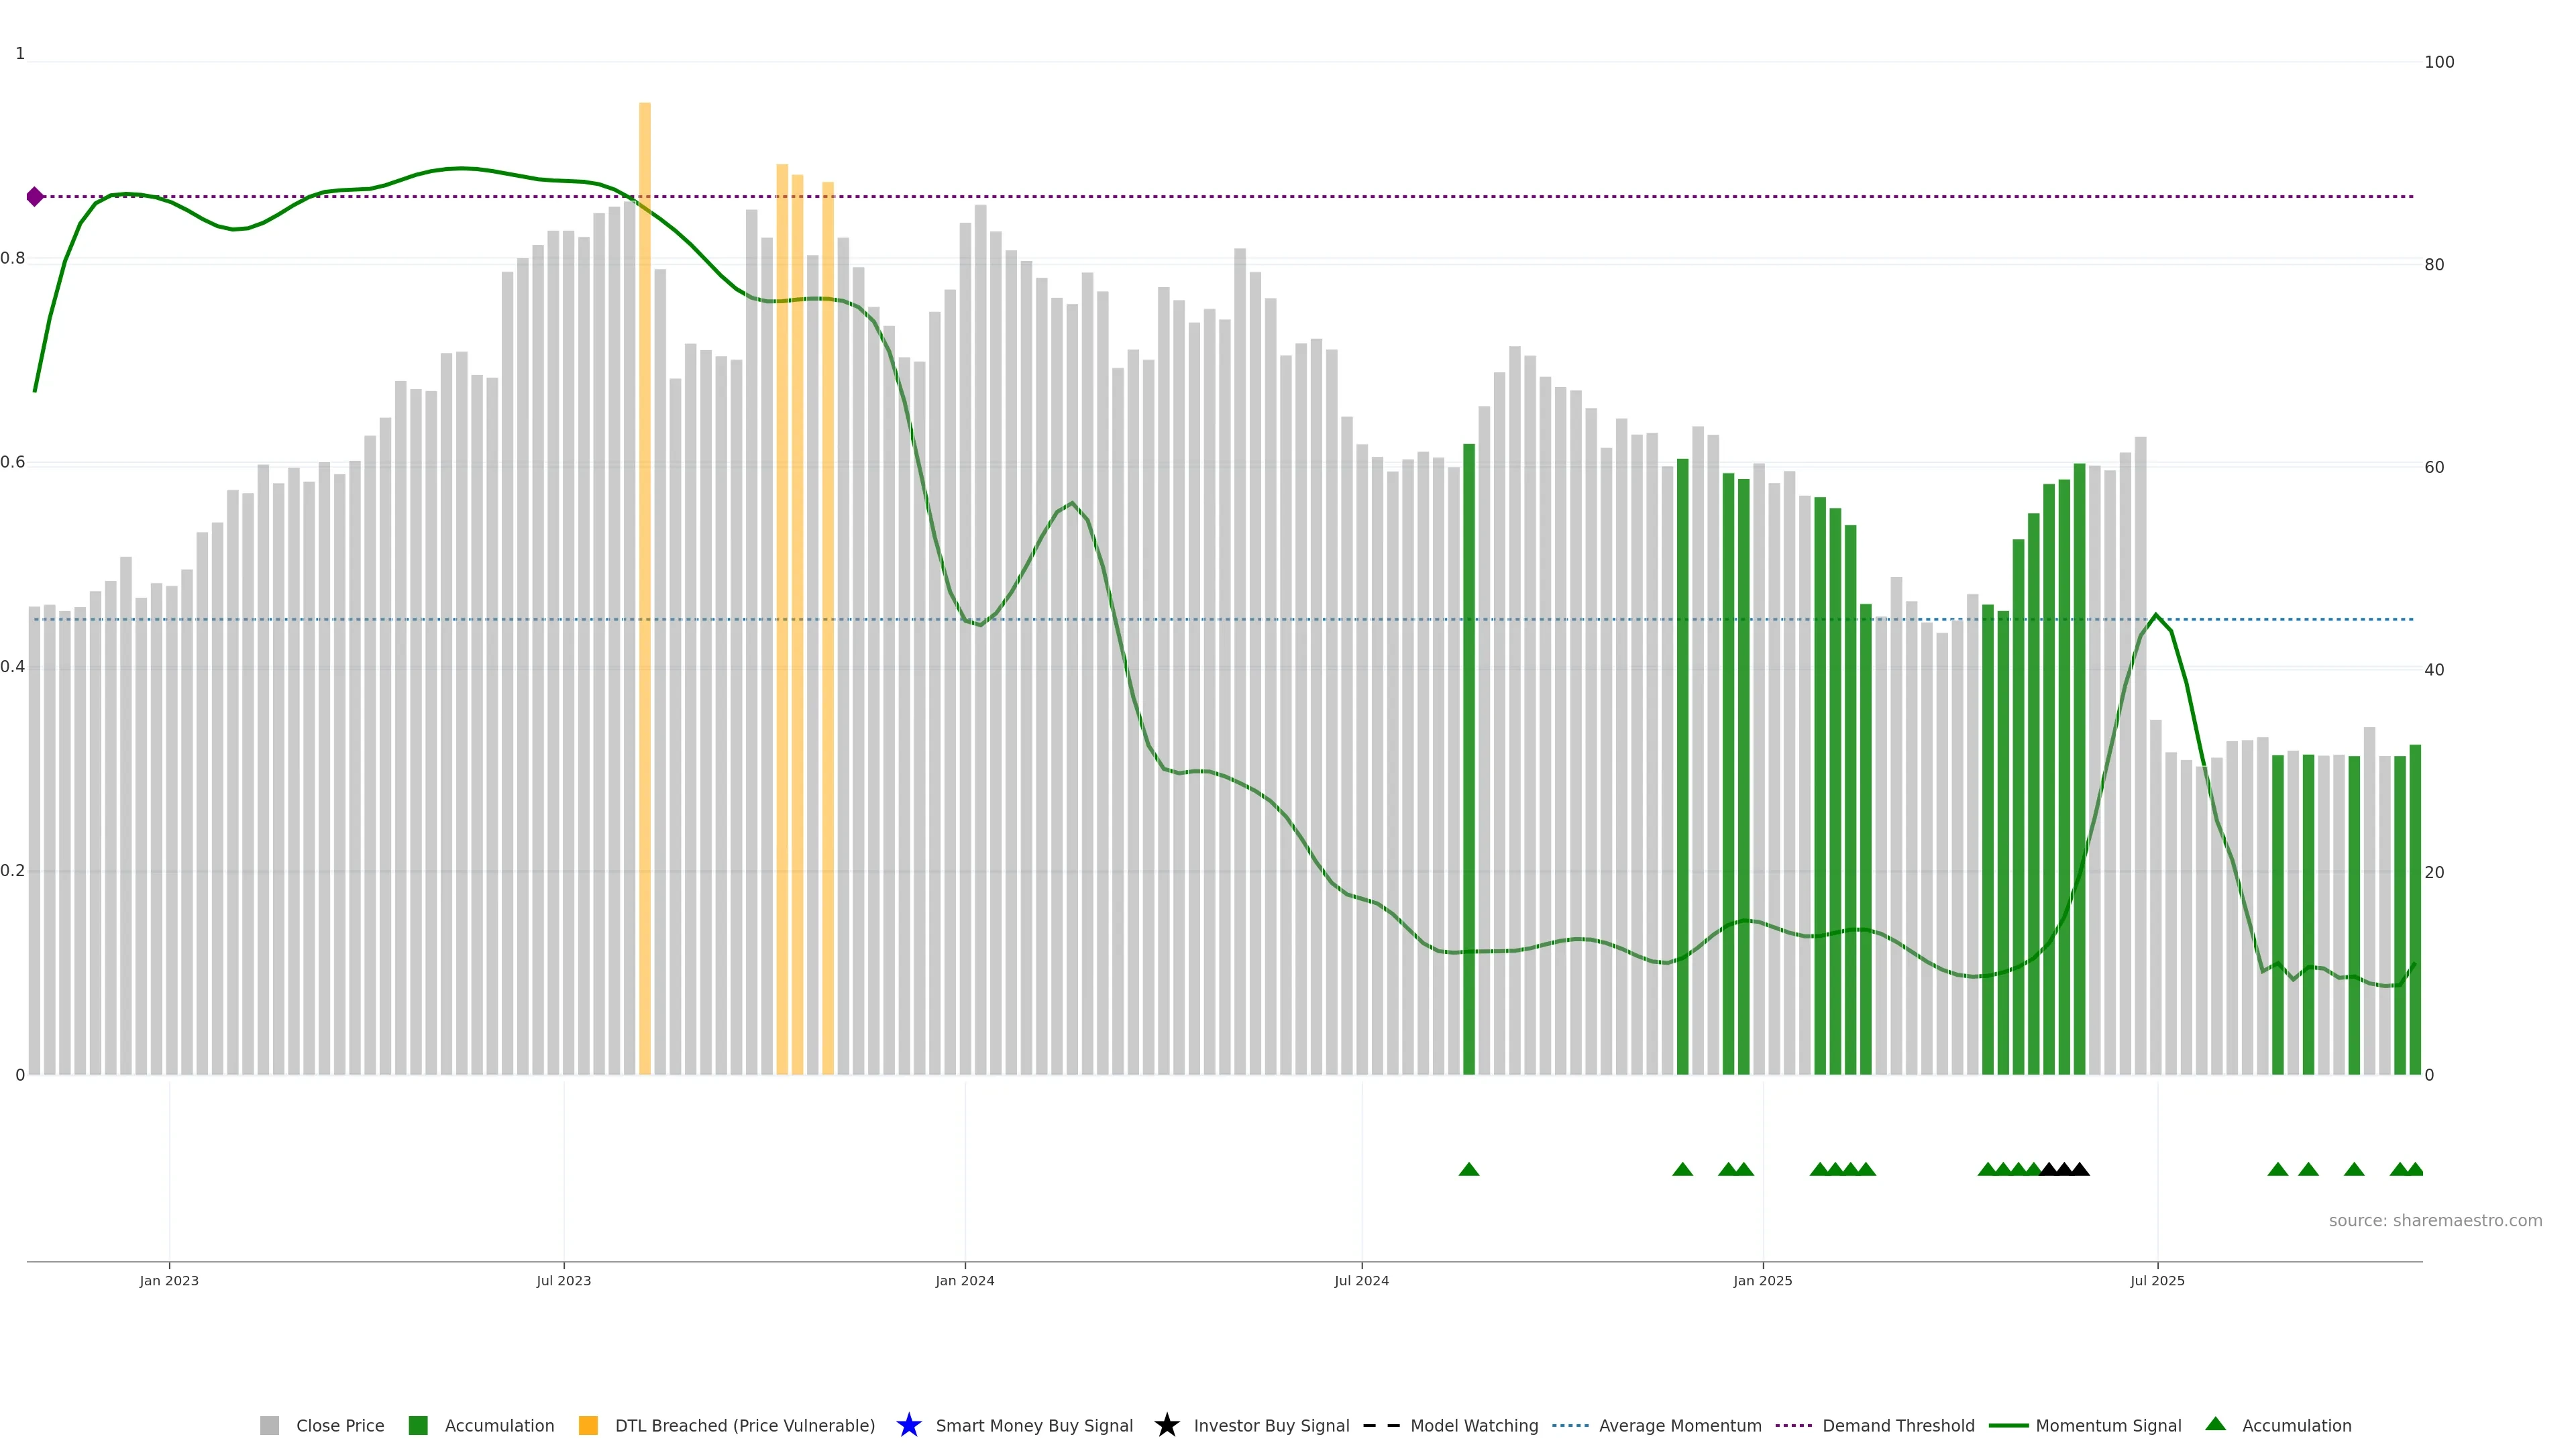
Task: Toggle Demand Threshold legend entry
Action: (x=1897, y=1425)
